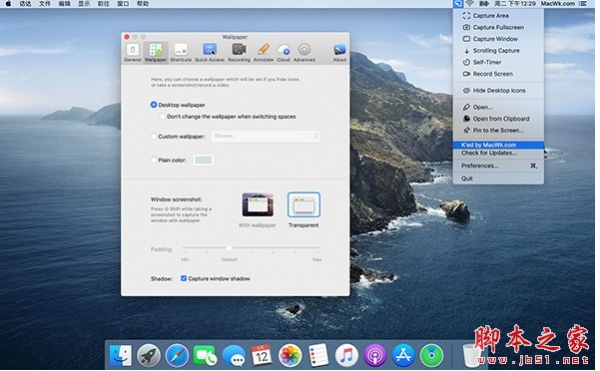The image size is (600, 371).
Task: Open the Shortcuts preferences tab
Action: (181, 52)
